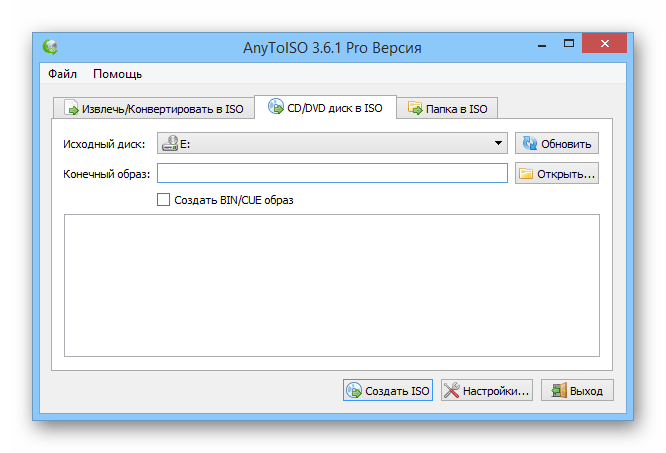Open the Помощь menu

[x=117, y=74]
